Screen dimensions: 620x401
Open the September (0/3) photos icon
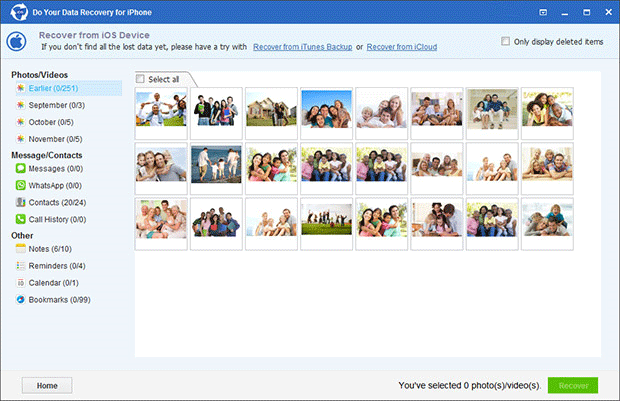point(20,105)
